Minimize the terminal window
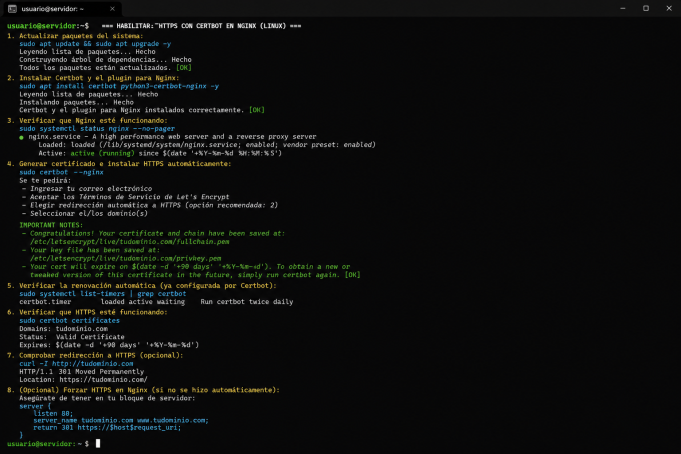681x454 pixels. [x=623, y=8]
